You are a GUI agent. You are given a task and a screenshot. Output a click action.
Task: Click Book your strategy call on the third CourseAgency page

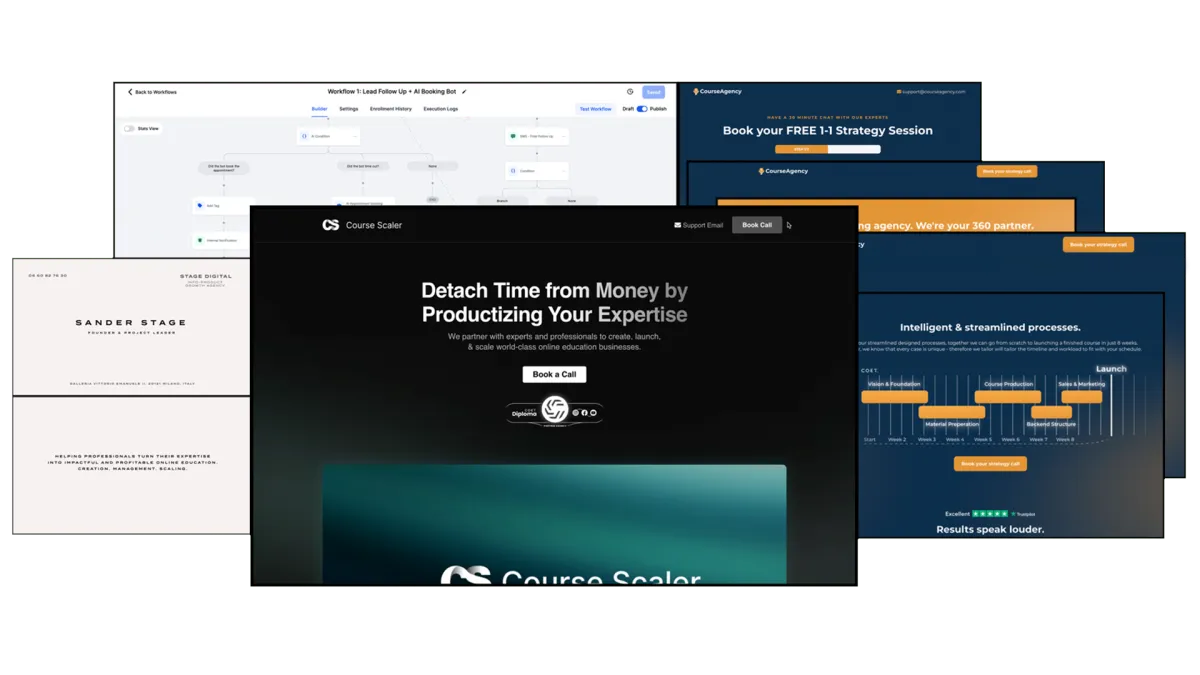pos(1098,244)
